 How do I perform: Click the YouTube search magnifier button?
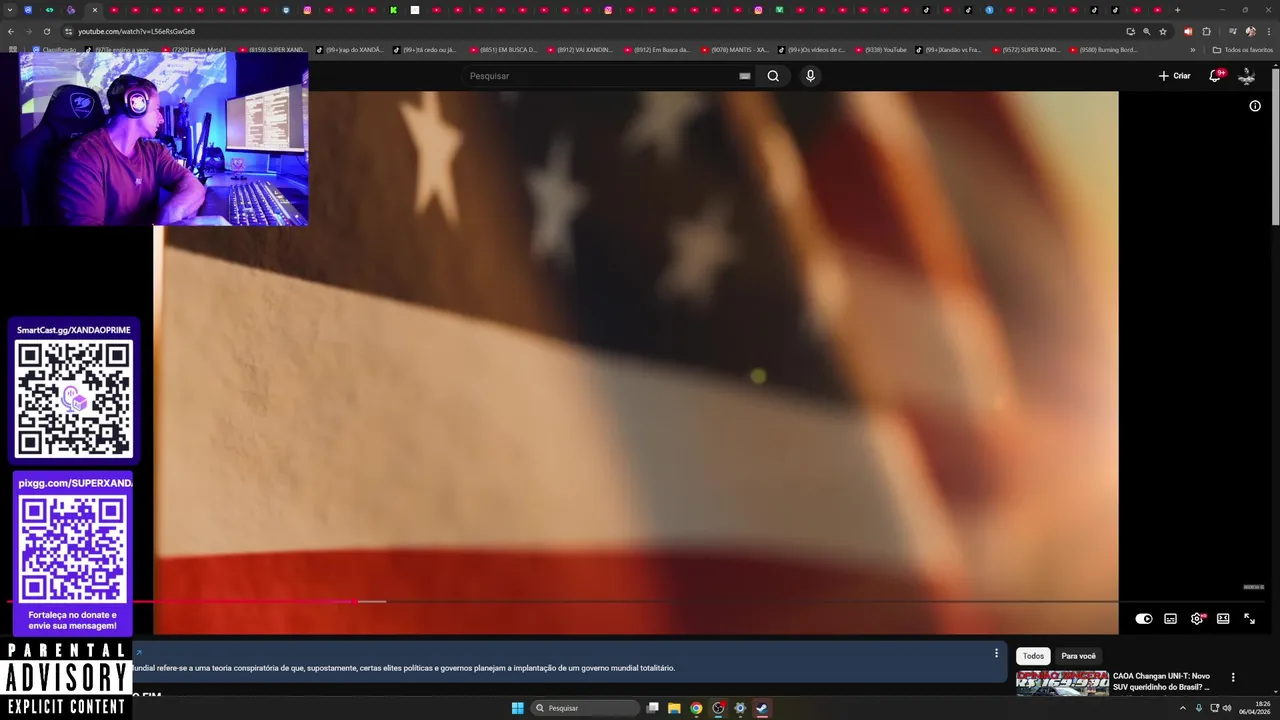coord(773,76)
